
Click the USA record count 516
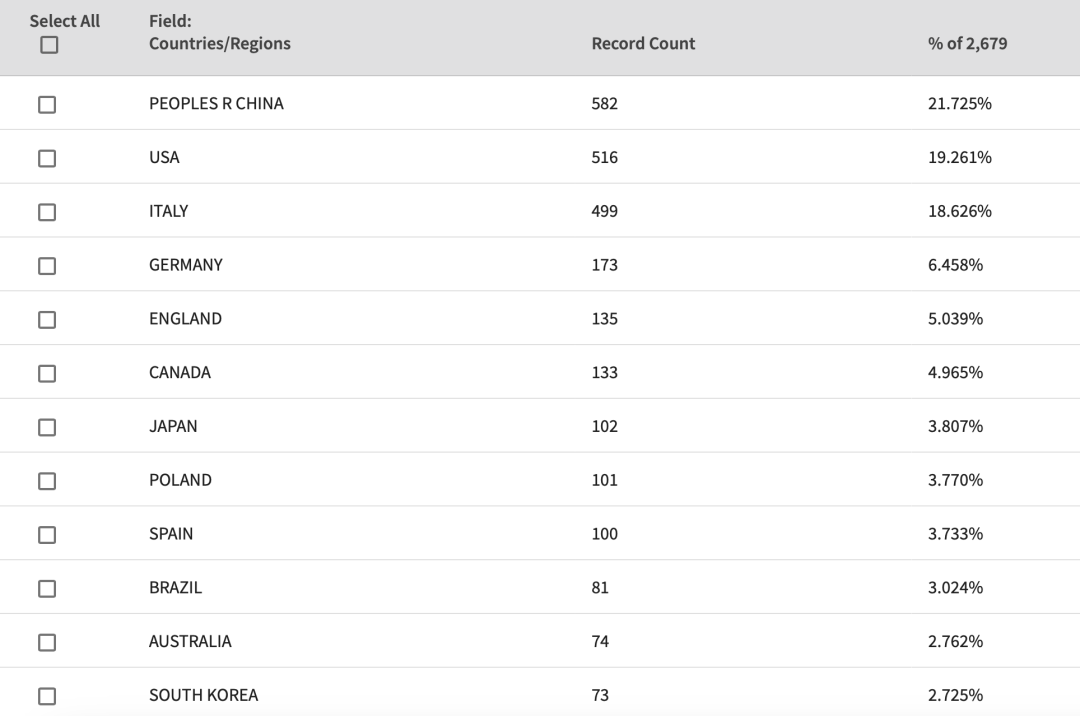(x=604, y=157)
